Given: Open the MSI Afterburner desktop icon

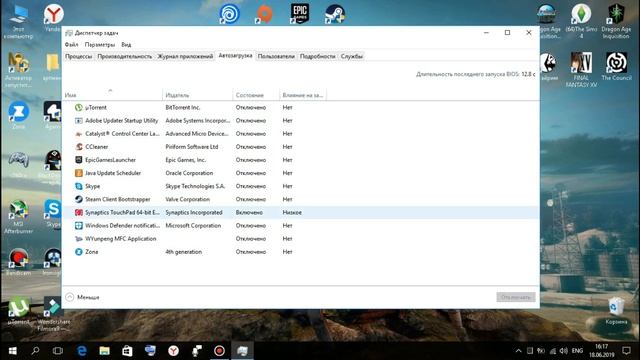Looking at the screenshot, I should click(x=18, y=217).
